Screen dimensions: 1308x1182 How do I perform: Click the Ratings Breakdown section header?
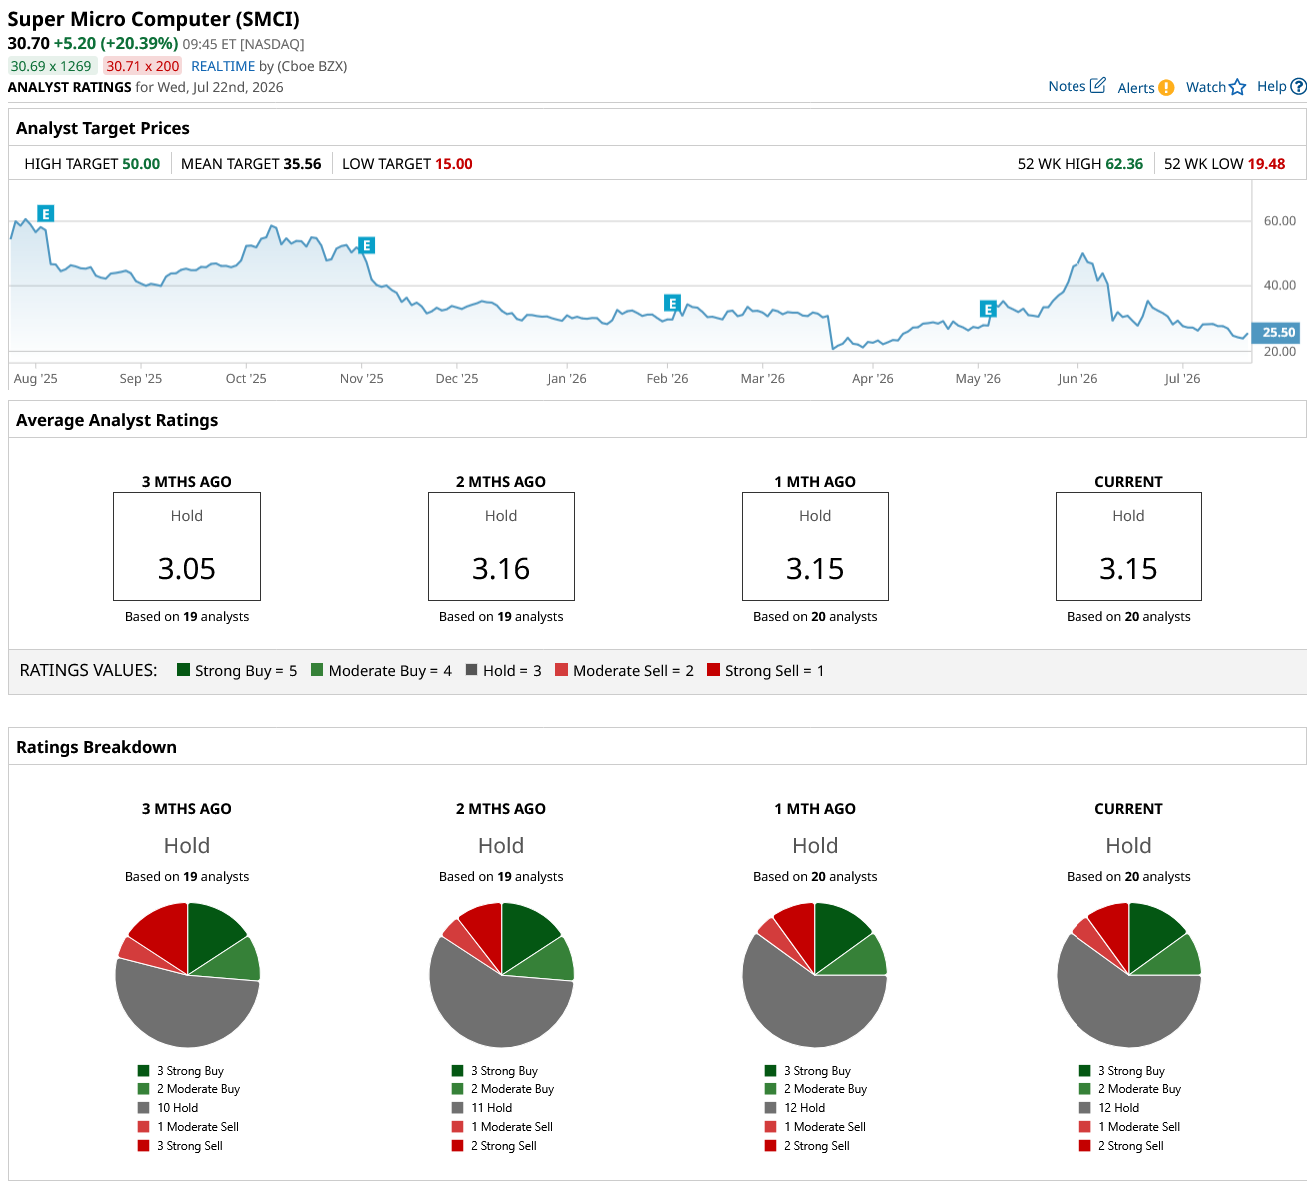[96, 747]
